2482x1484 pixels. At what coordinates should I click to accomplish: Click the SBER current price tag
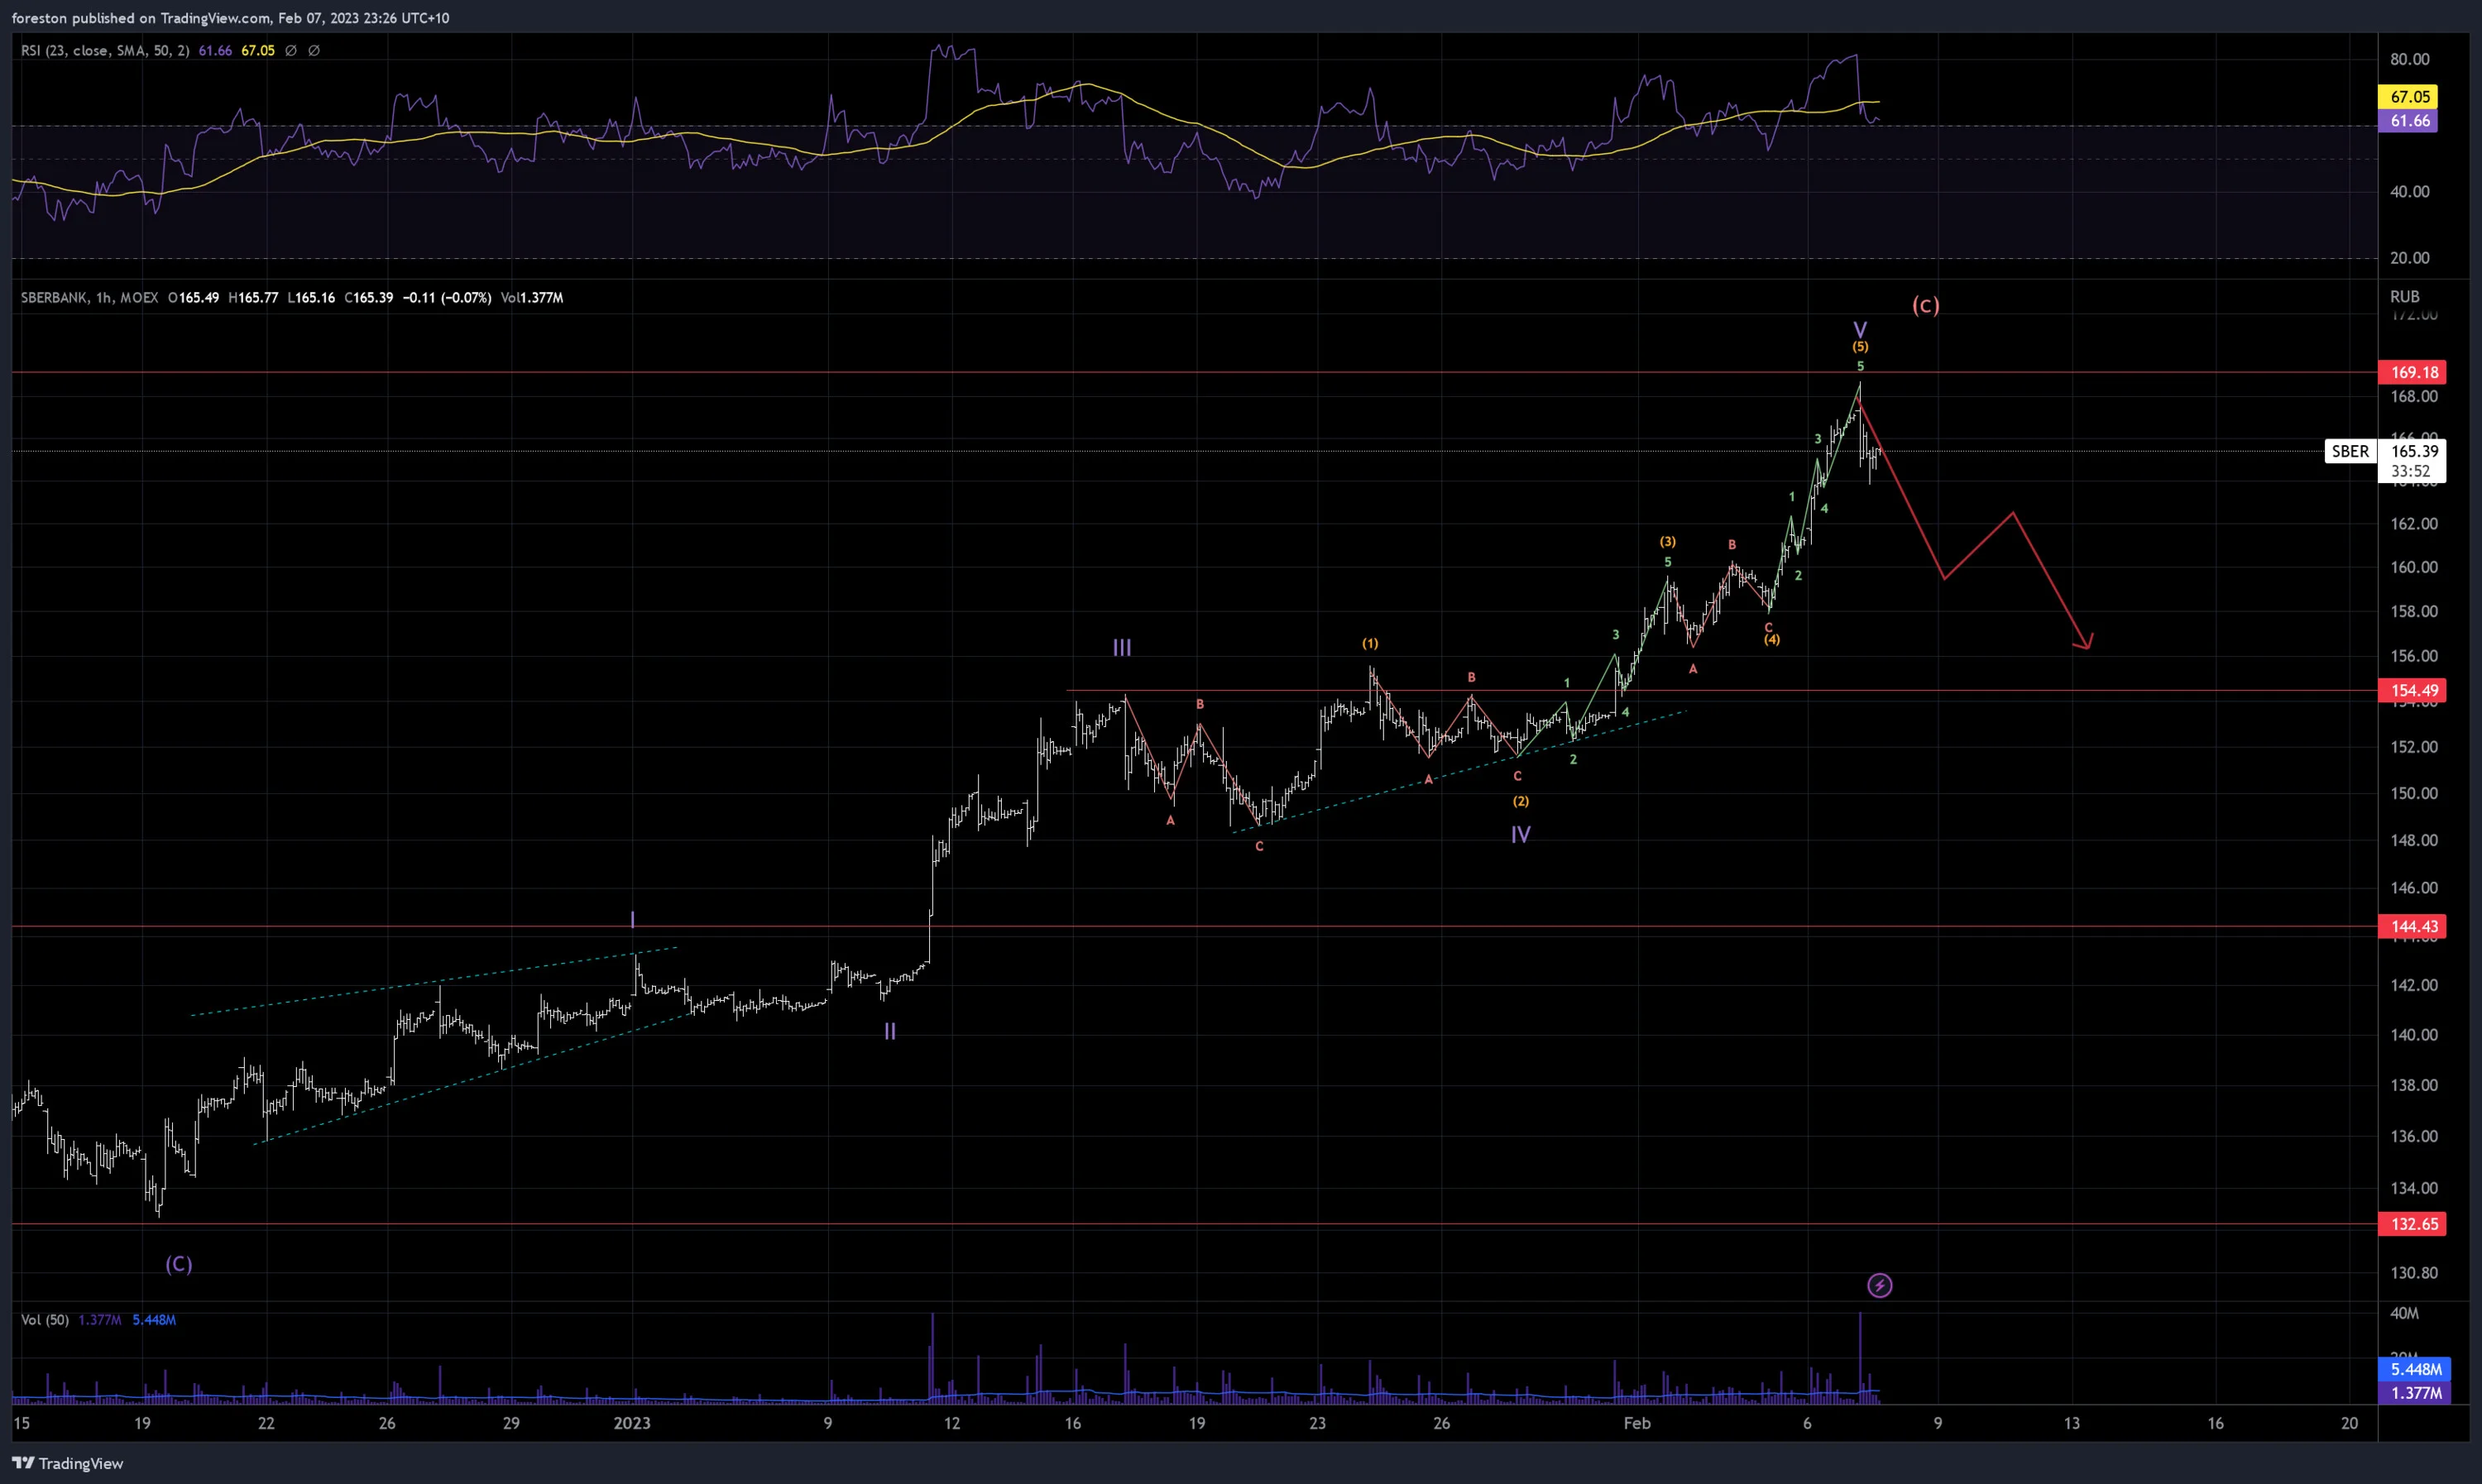[2351, 451]
